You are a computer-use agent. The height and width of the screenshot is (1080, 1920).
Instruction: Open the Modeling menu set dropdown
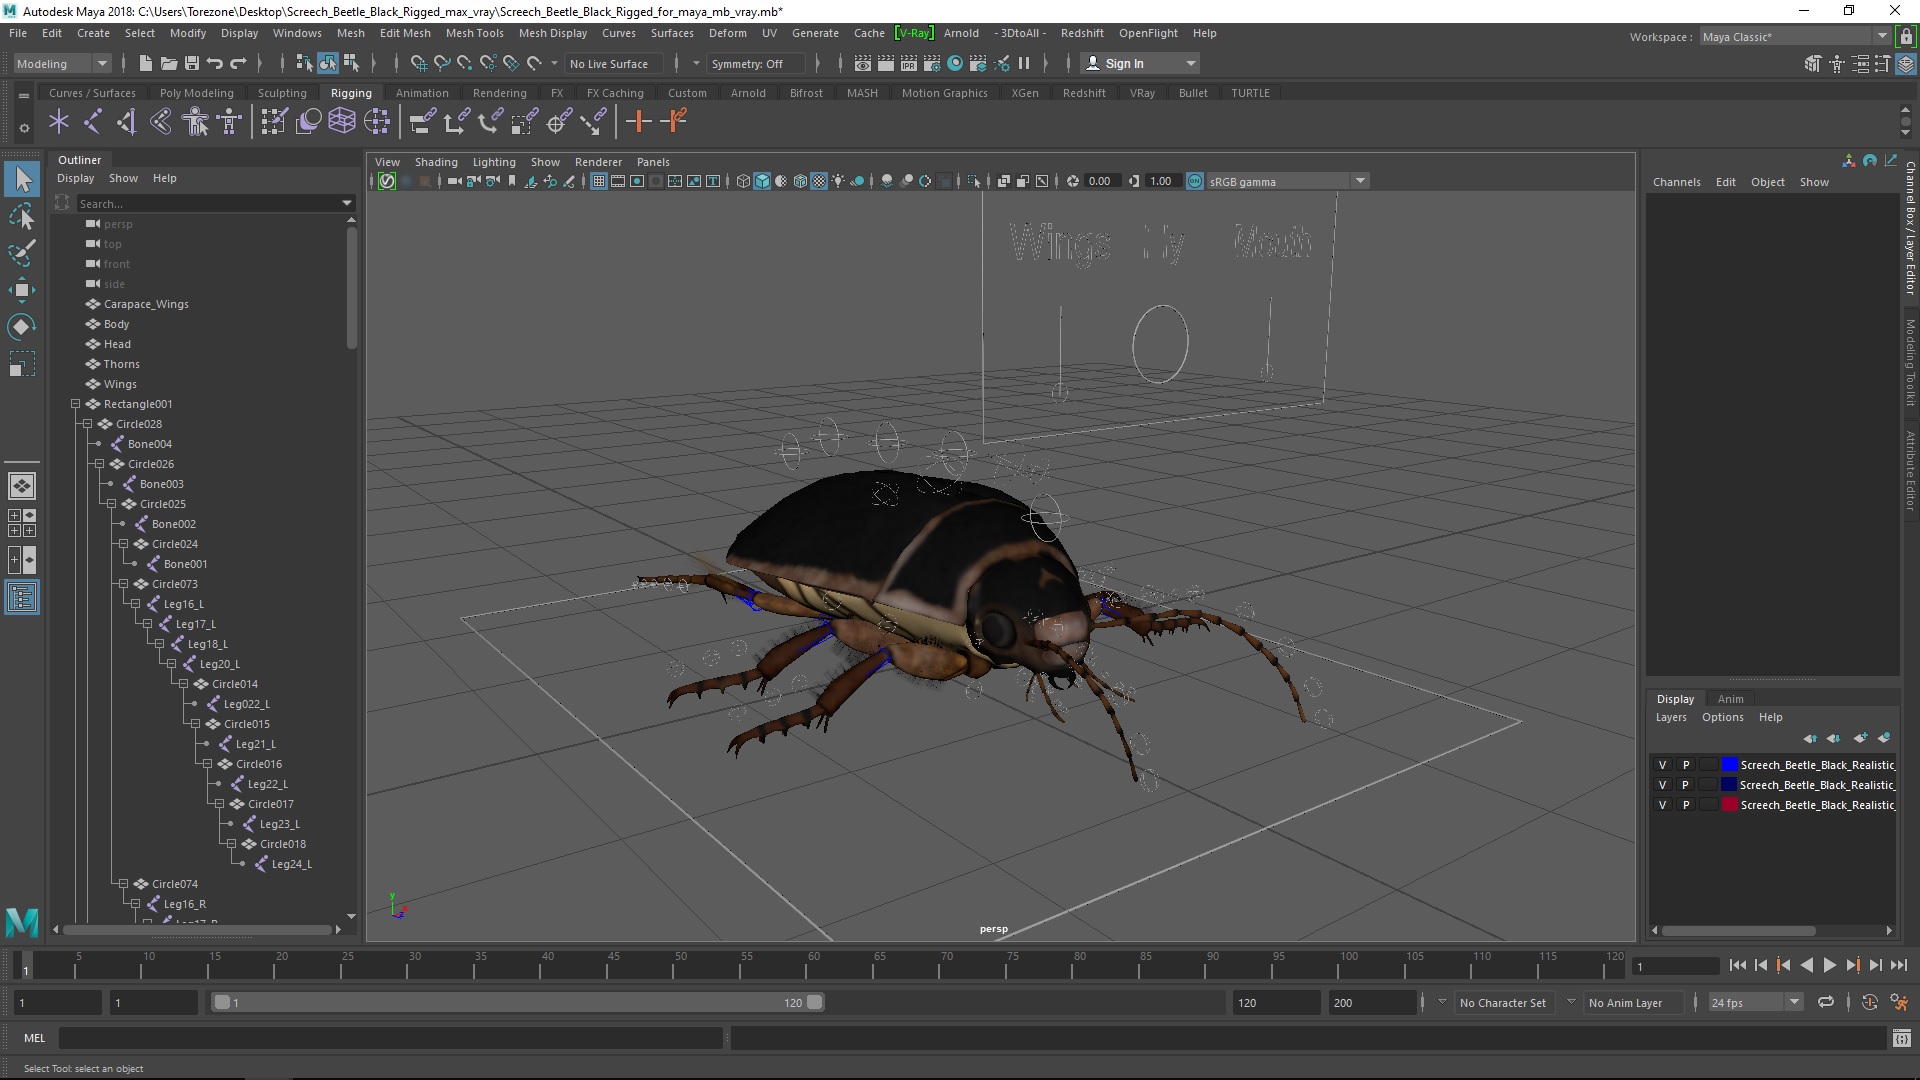62,63
